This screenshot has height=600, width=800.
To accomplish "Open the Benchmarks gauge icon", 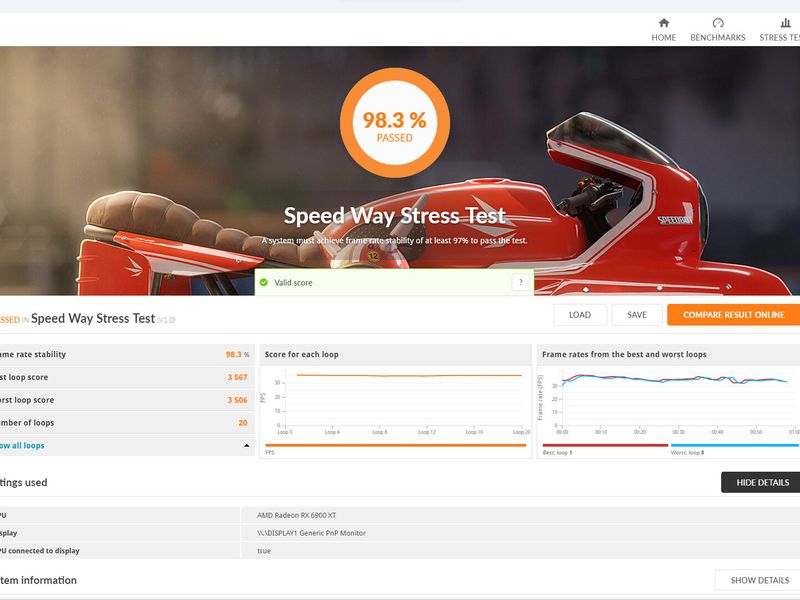I will [717, 23].
